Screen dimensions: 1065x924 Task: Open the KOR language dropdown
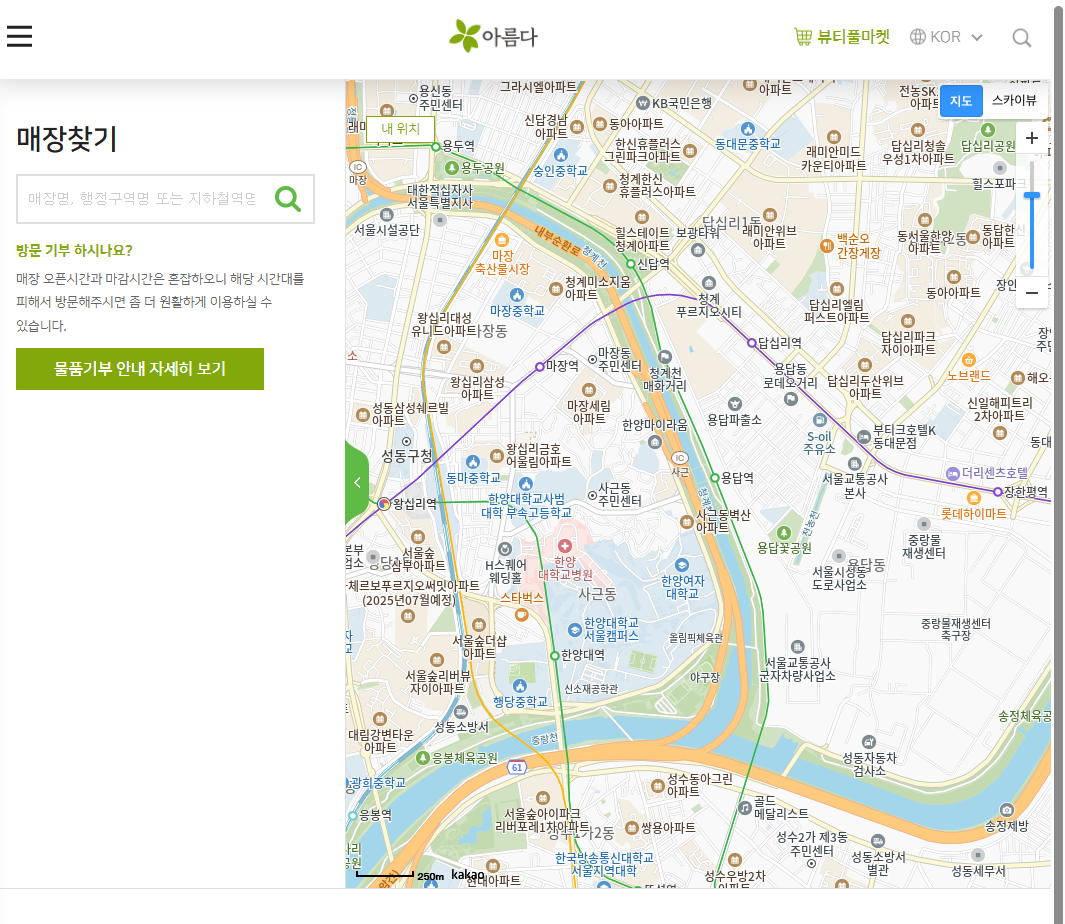click(x=944, y=36)
